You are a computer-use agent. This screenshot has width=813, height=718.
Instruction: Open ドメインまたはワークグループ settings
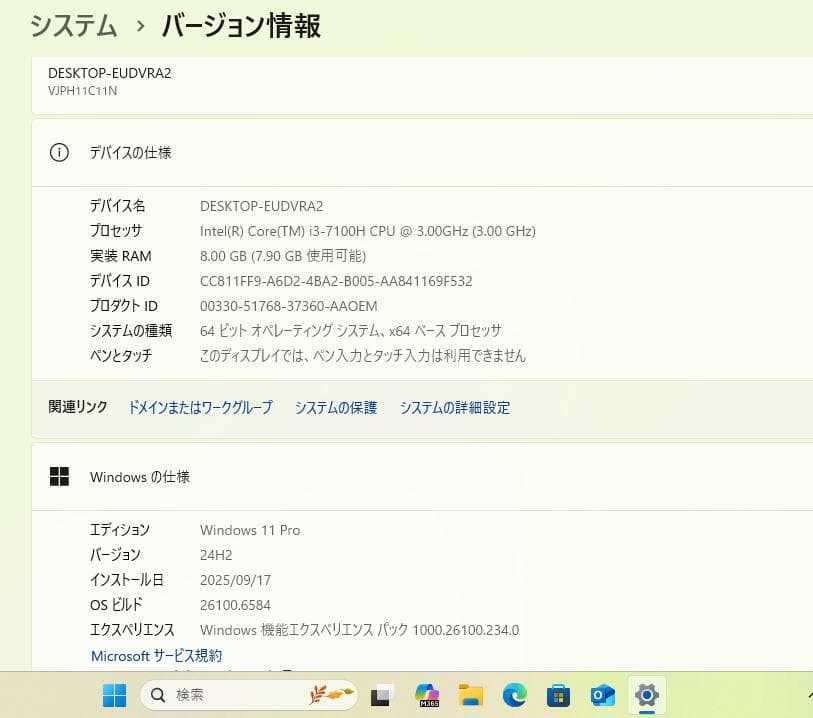click(199, 407)
